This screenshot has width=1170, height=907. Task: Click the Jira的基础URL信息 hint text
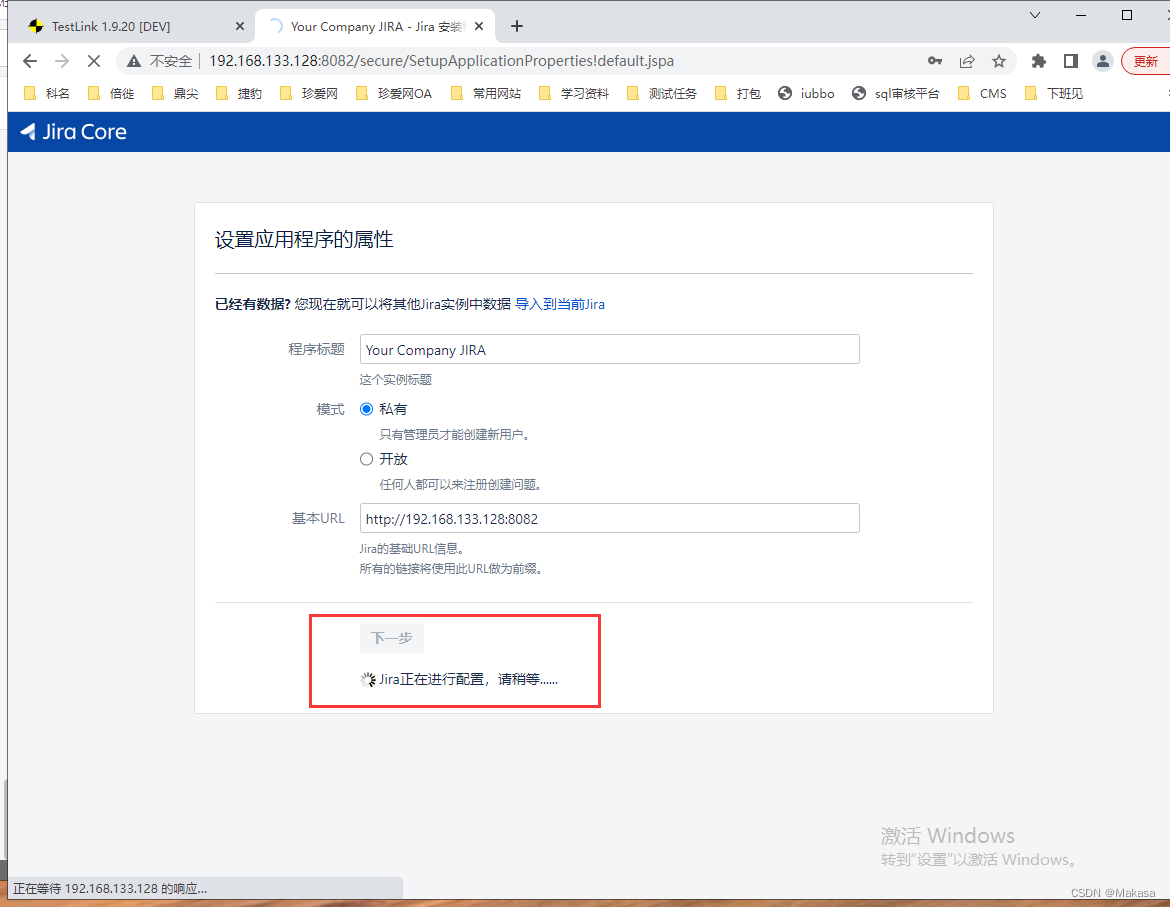pos(413,548)
